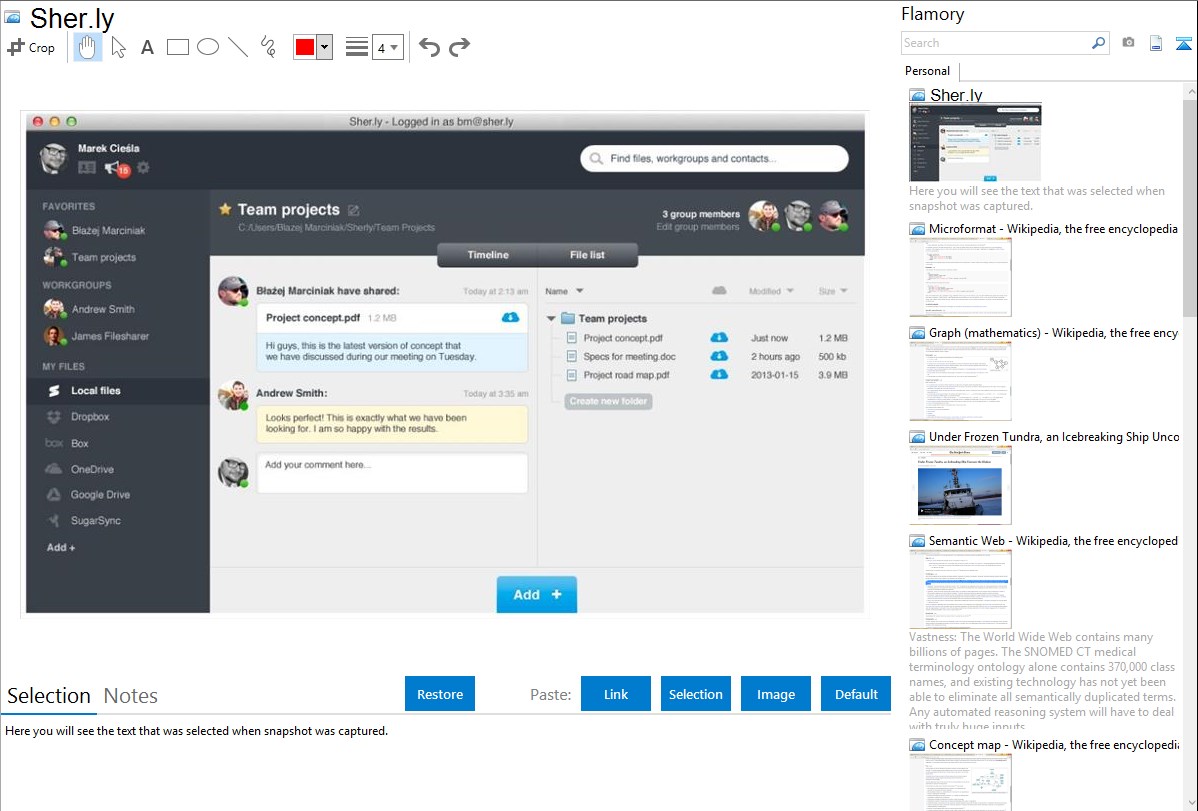
Task: Open the Name column sort dropdown
Action: click(x=579, y=291)
